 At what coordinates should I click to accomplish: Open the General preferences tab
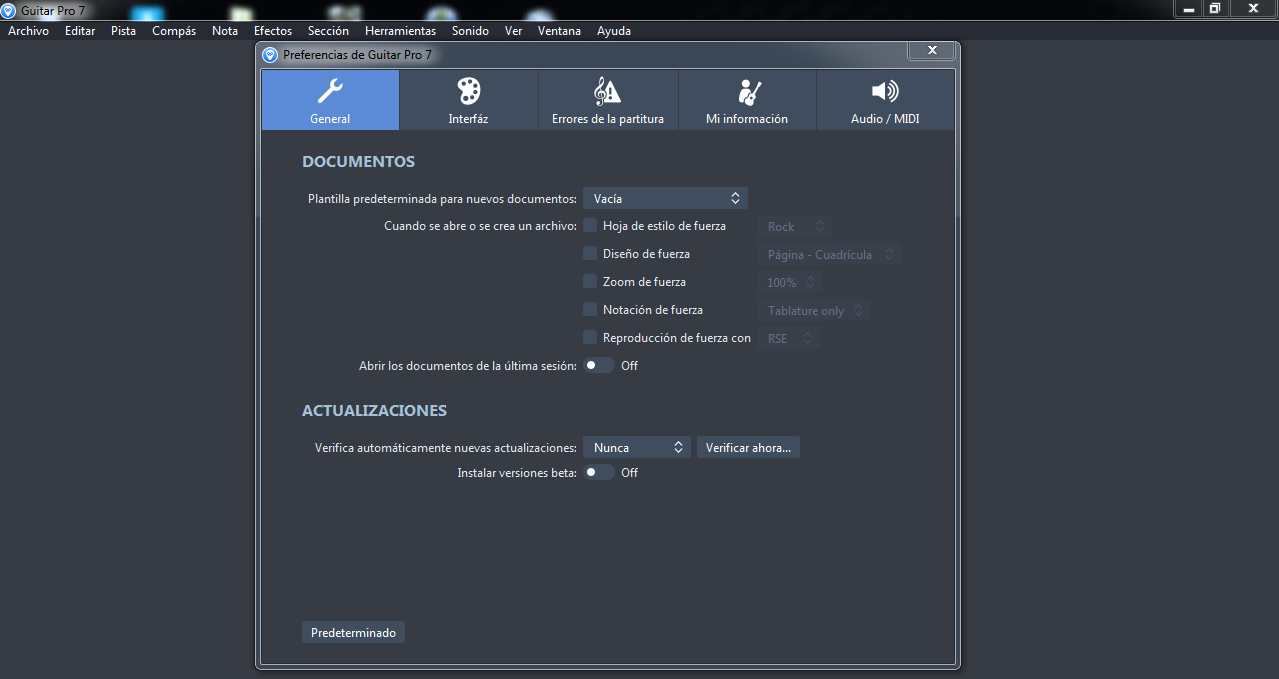(x=330, y=100)
